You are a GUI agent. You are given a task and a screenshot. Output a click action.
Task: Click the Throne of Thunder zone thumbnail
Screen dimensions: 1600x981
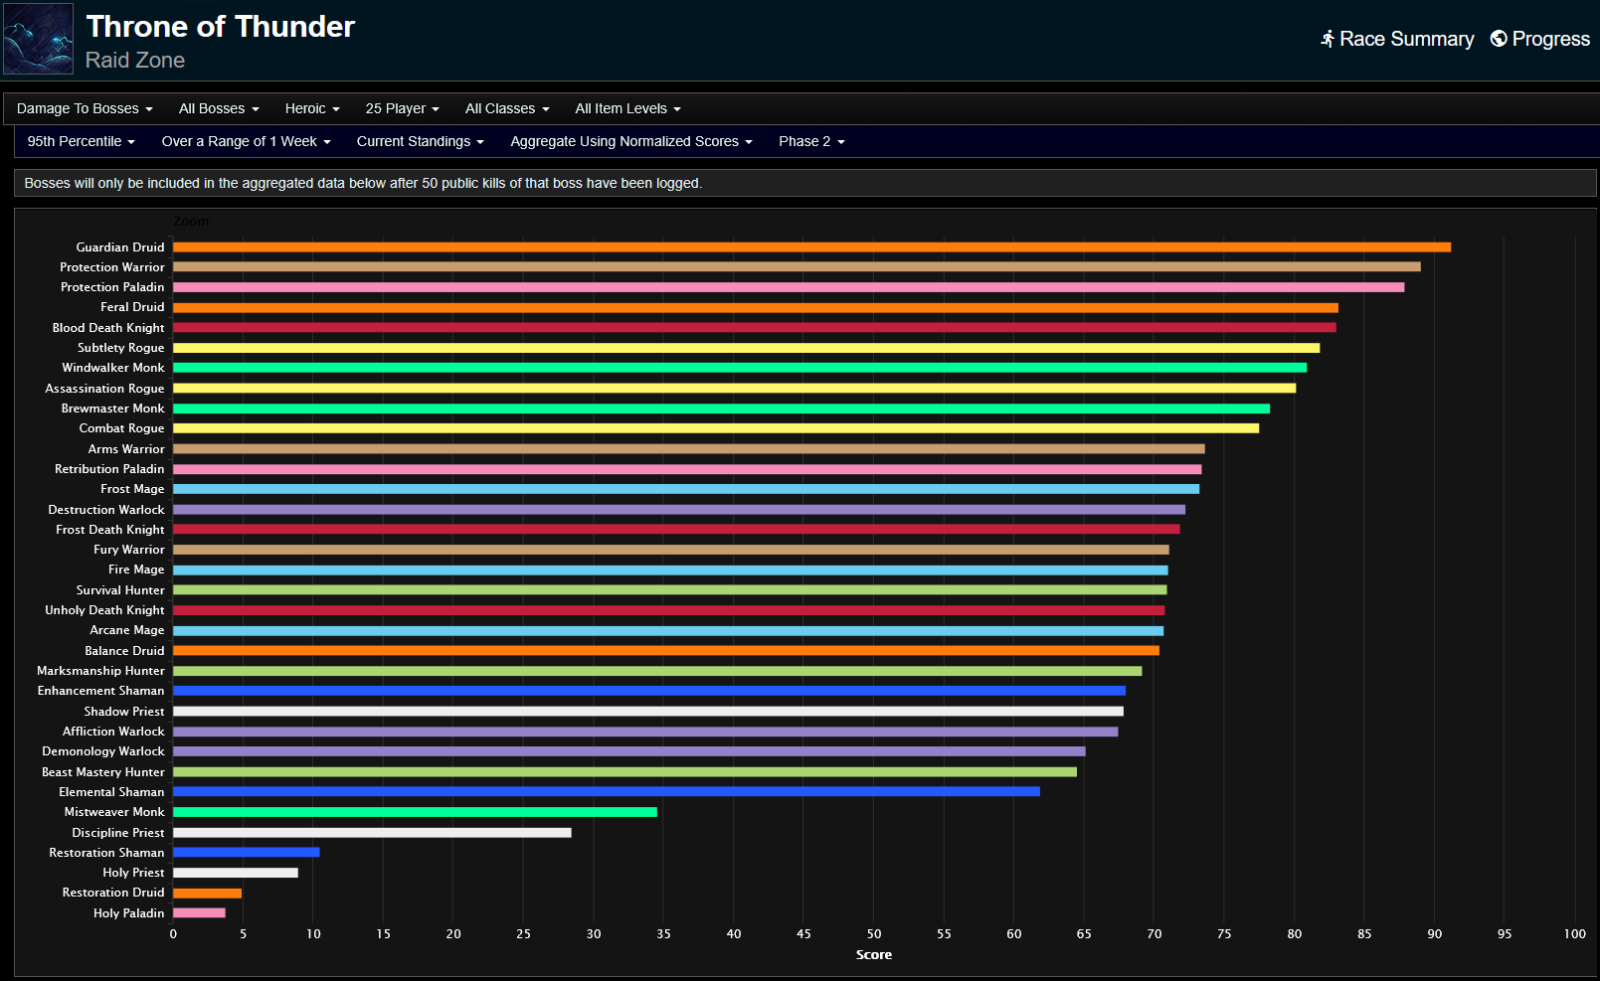[38, 39]
